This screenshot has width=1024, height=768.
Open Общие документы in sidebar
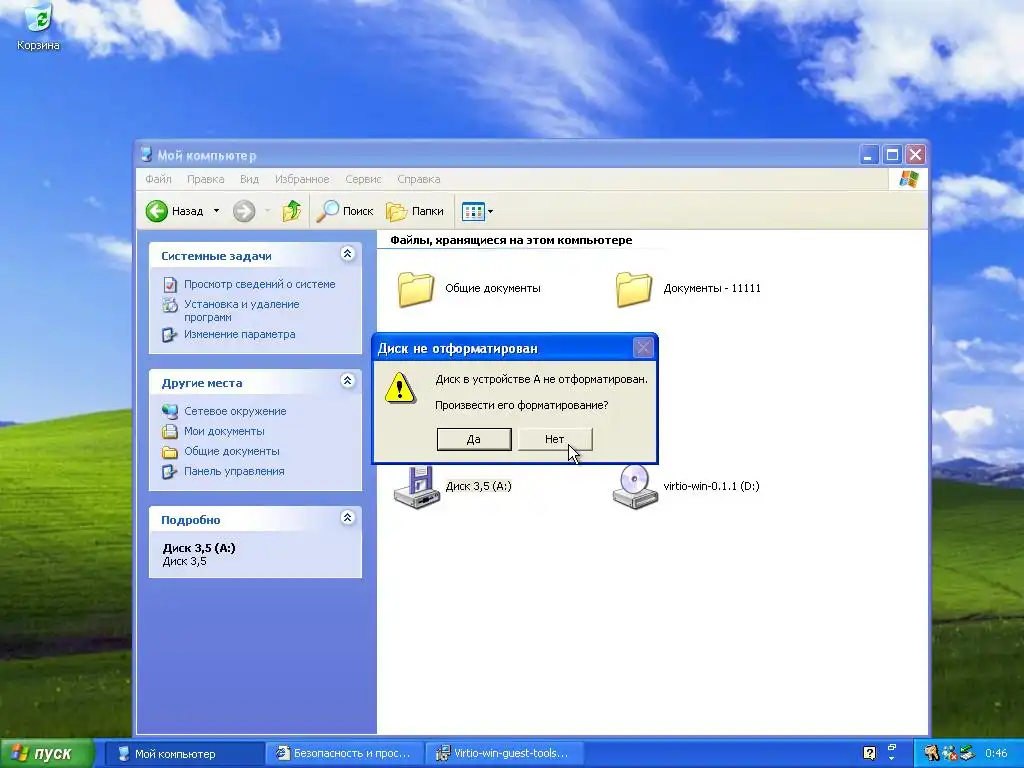pyautogui.click(x=231, y=451)
